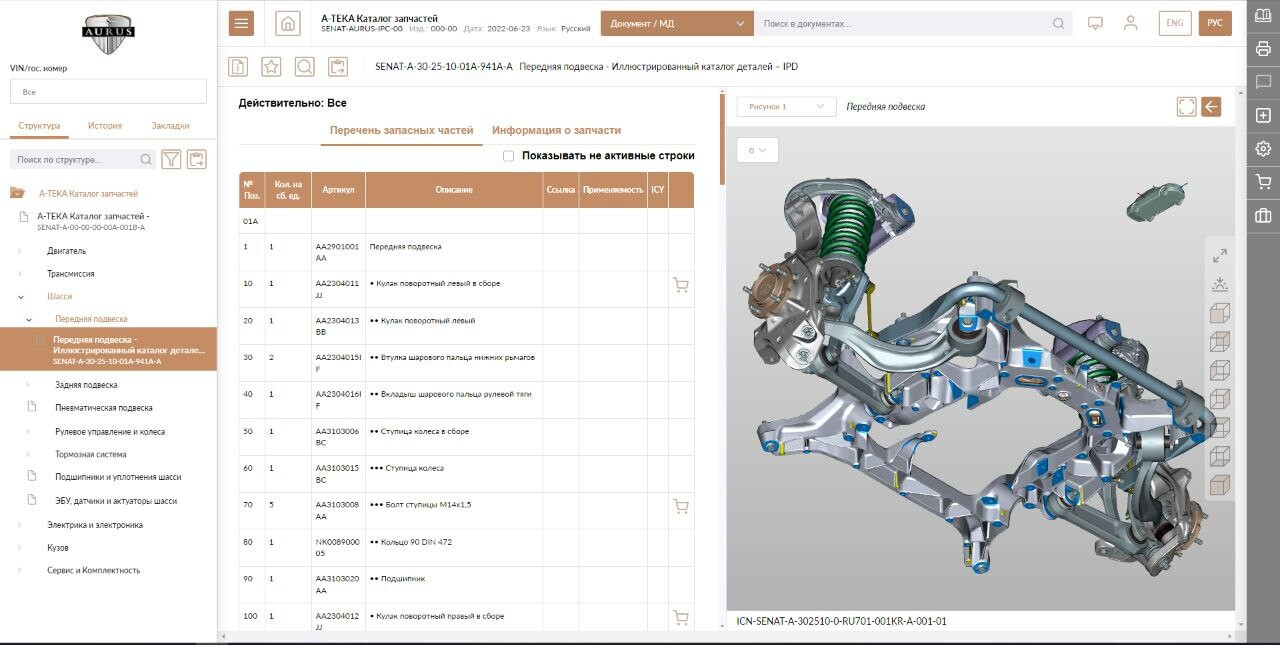Open the "0" dropdown in the 3D viewer

(x=757, y=150)
